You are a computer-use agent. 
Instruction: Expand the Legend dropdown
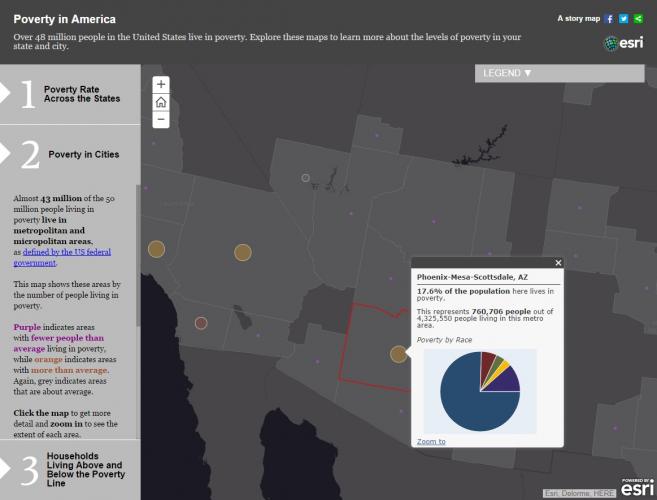click(508, 73)
